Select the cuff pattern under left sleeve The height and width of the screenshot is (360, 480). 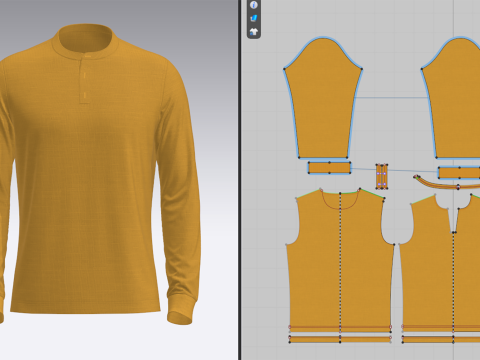click(x=329, y=168)
